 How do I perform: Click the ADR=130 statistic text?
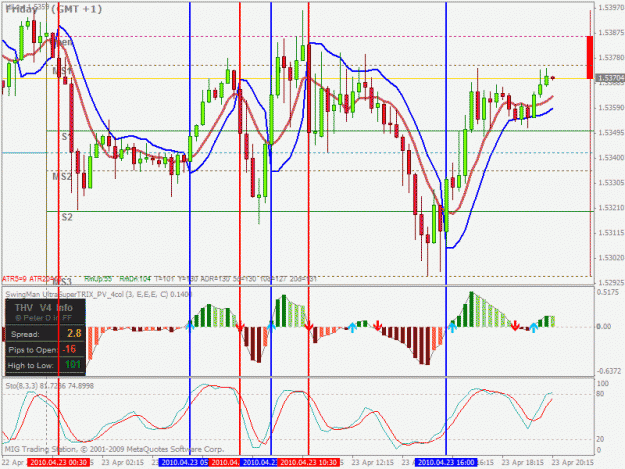coord(214,279)
